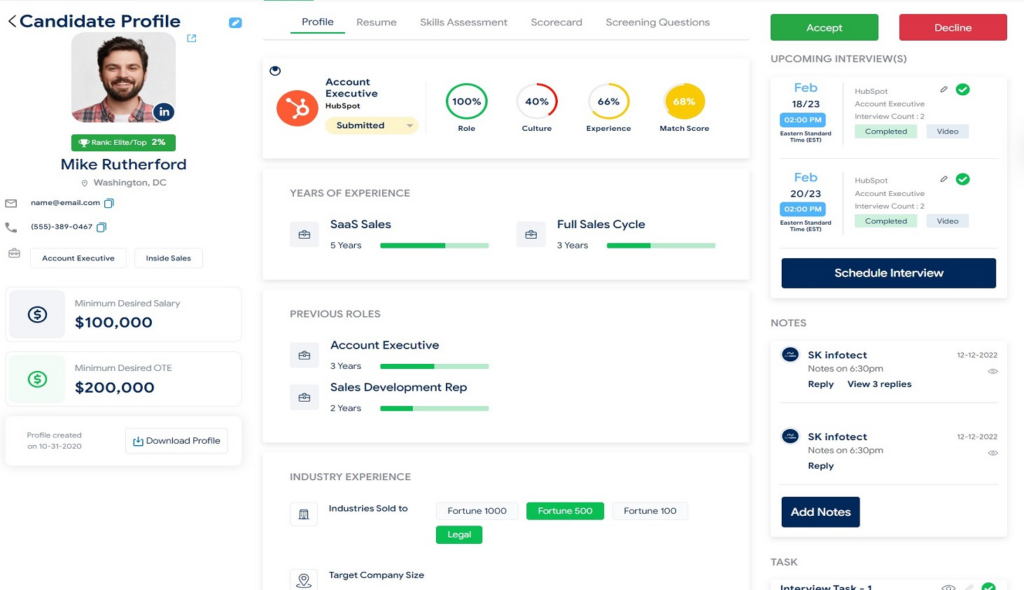
Task: Click the building icon beside Industries Sold to
Action: [x=304, y=514]
